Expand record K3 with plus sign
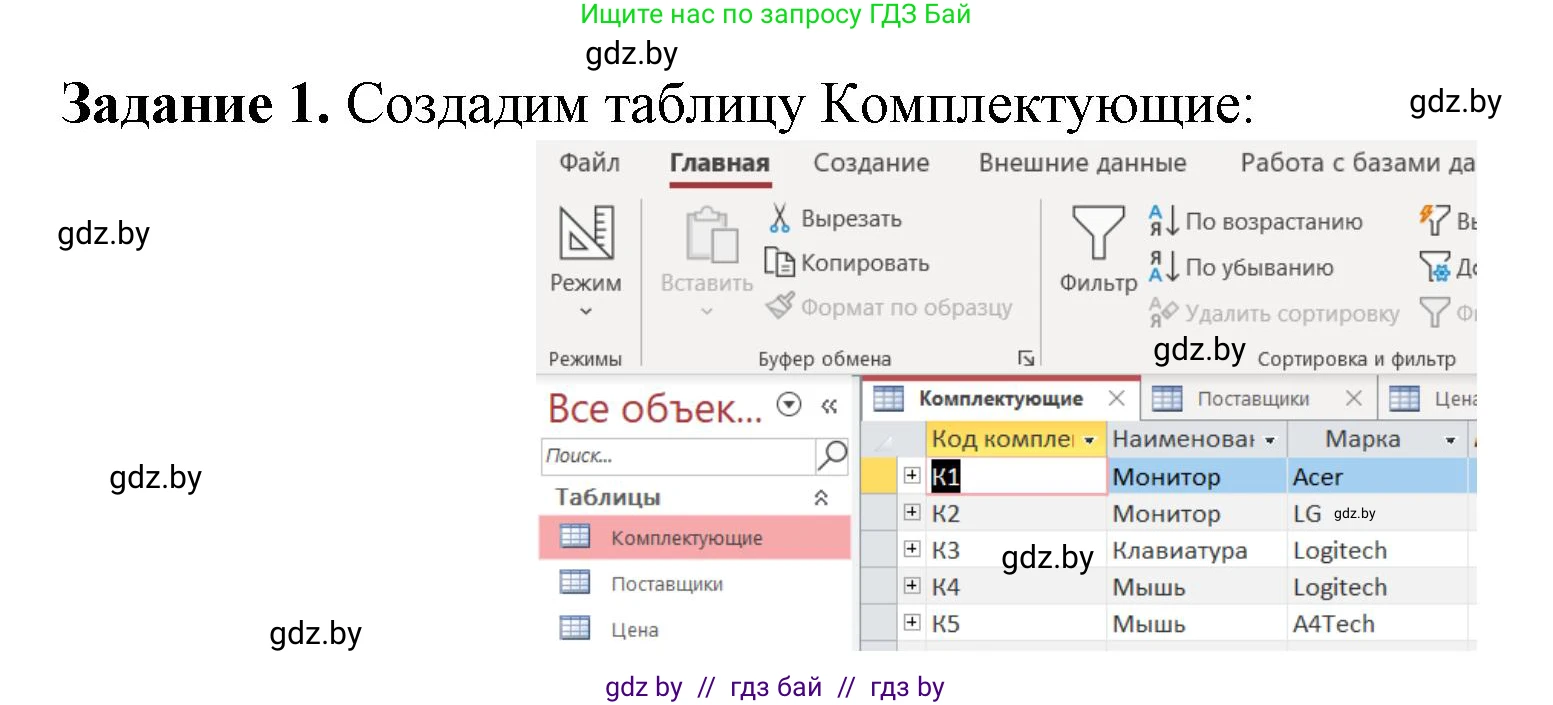1553x705 pixels. pos(911,549)
